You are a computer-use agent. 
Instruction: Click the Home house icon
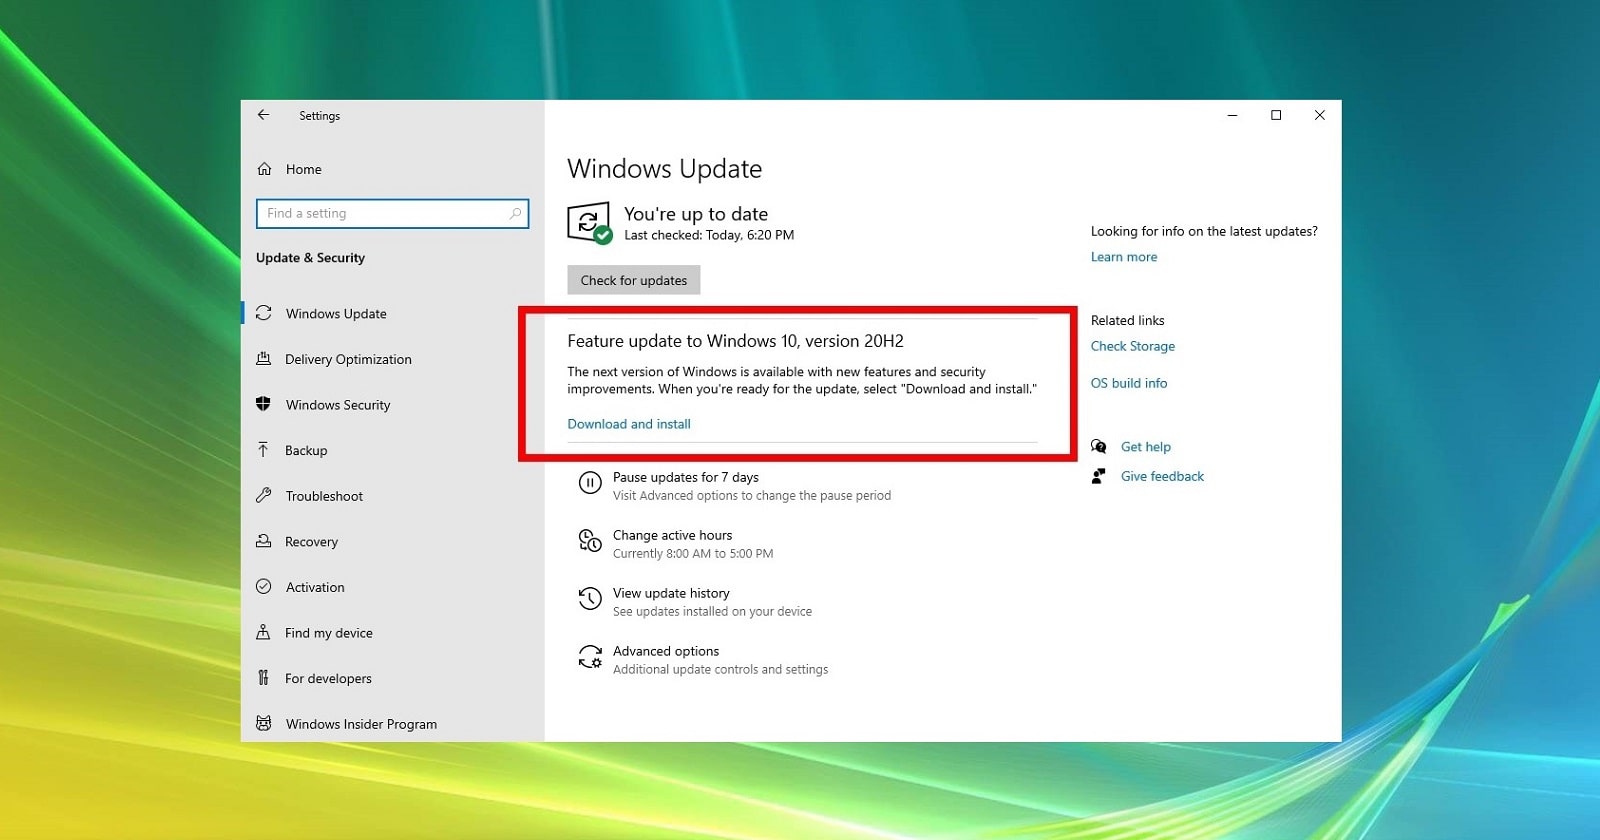264,169
